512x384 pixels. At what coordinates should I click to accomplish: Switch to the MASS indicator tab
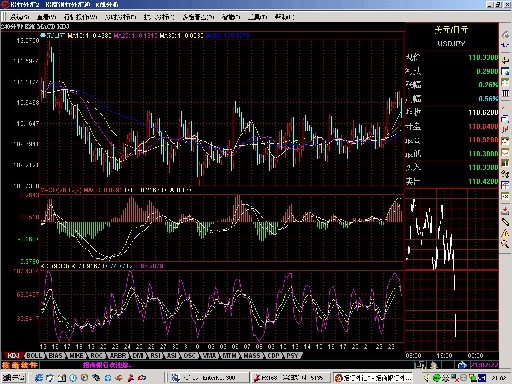(252, 356)
